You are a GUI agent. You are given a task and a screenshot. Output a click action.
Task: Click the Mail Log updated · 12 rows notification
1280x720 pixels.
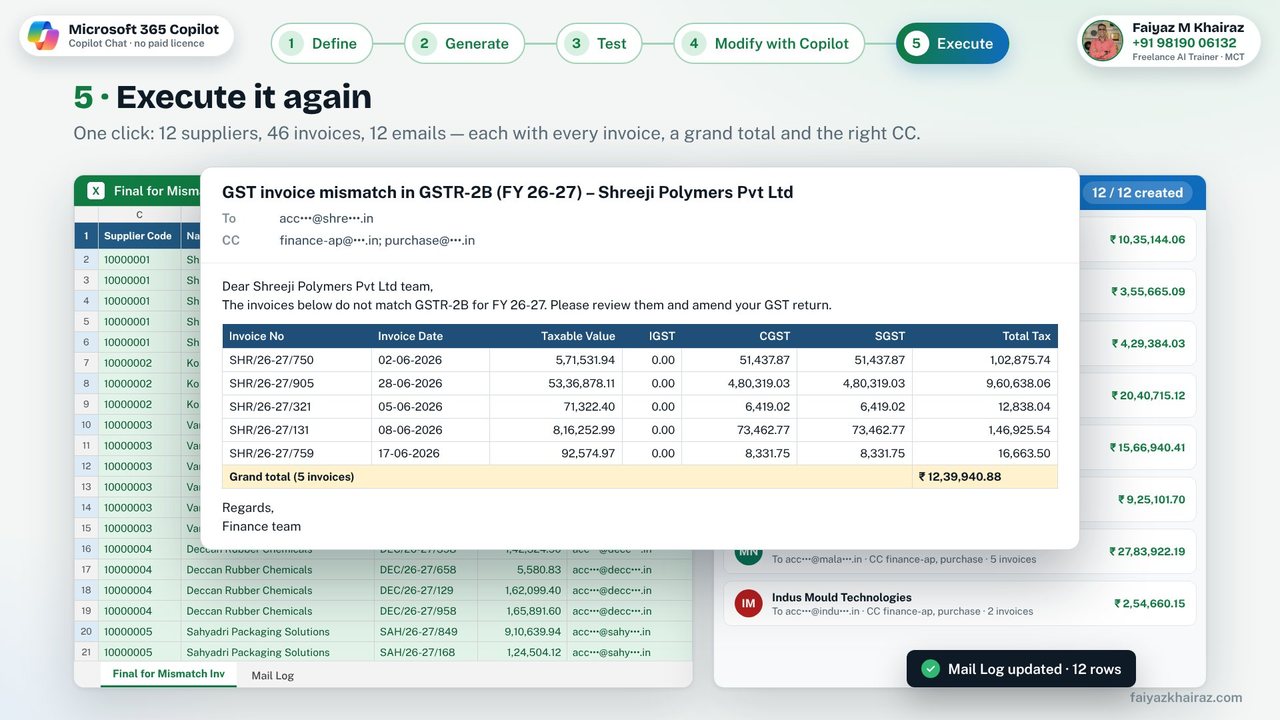pos(1021,669)
